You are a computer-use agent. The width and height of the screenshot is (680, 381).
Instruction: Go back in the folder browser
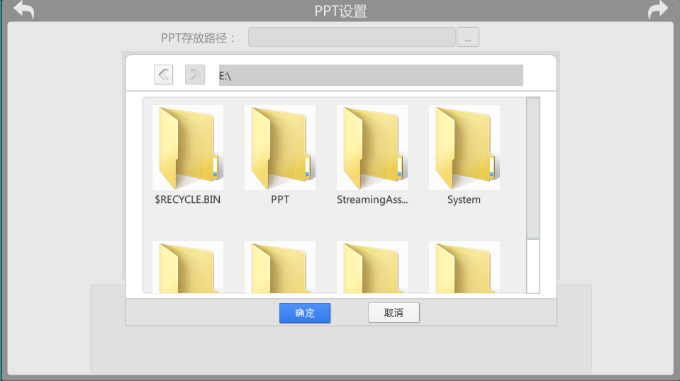(x=163, y=75)
